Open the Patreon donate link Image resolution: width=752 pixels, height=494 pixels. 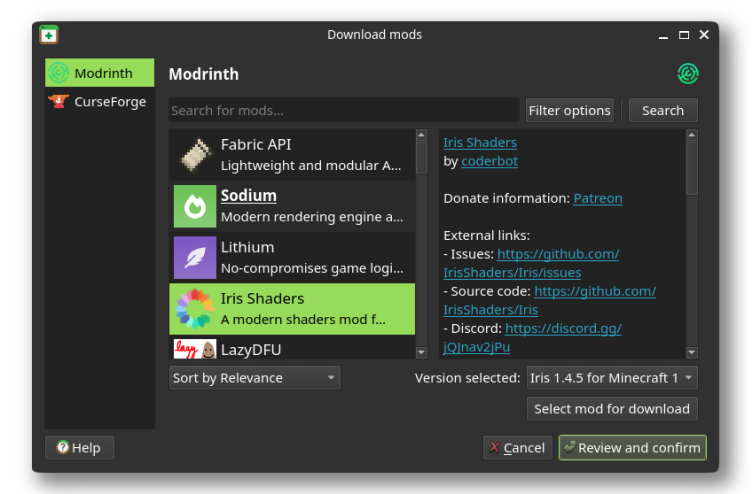598,198
